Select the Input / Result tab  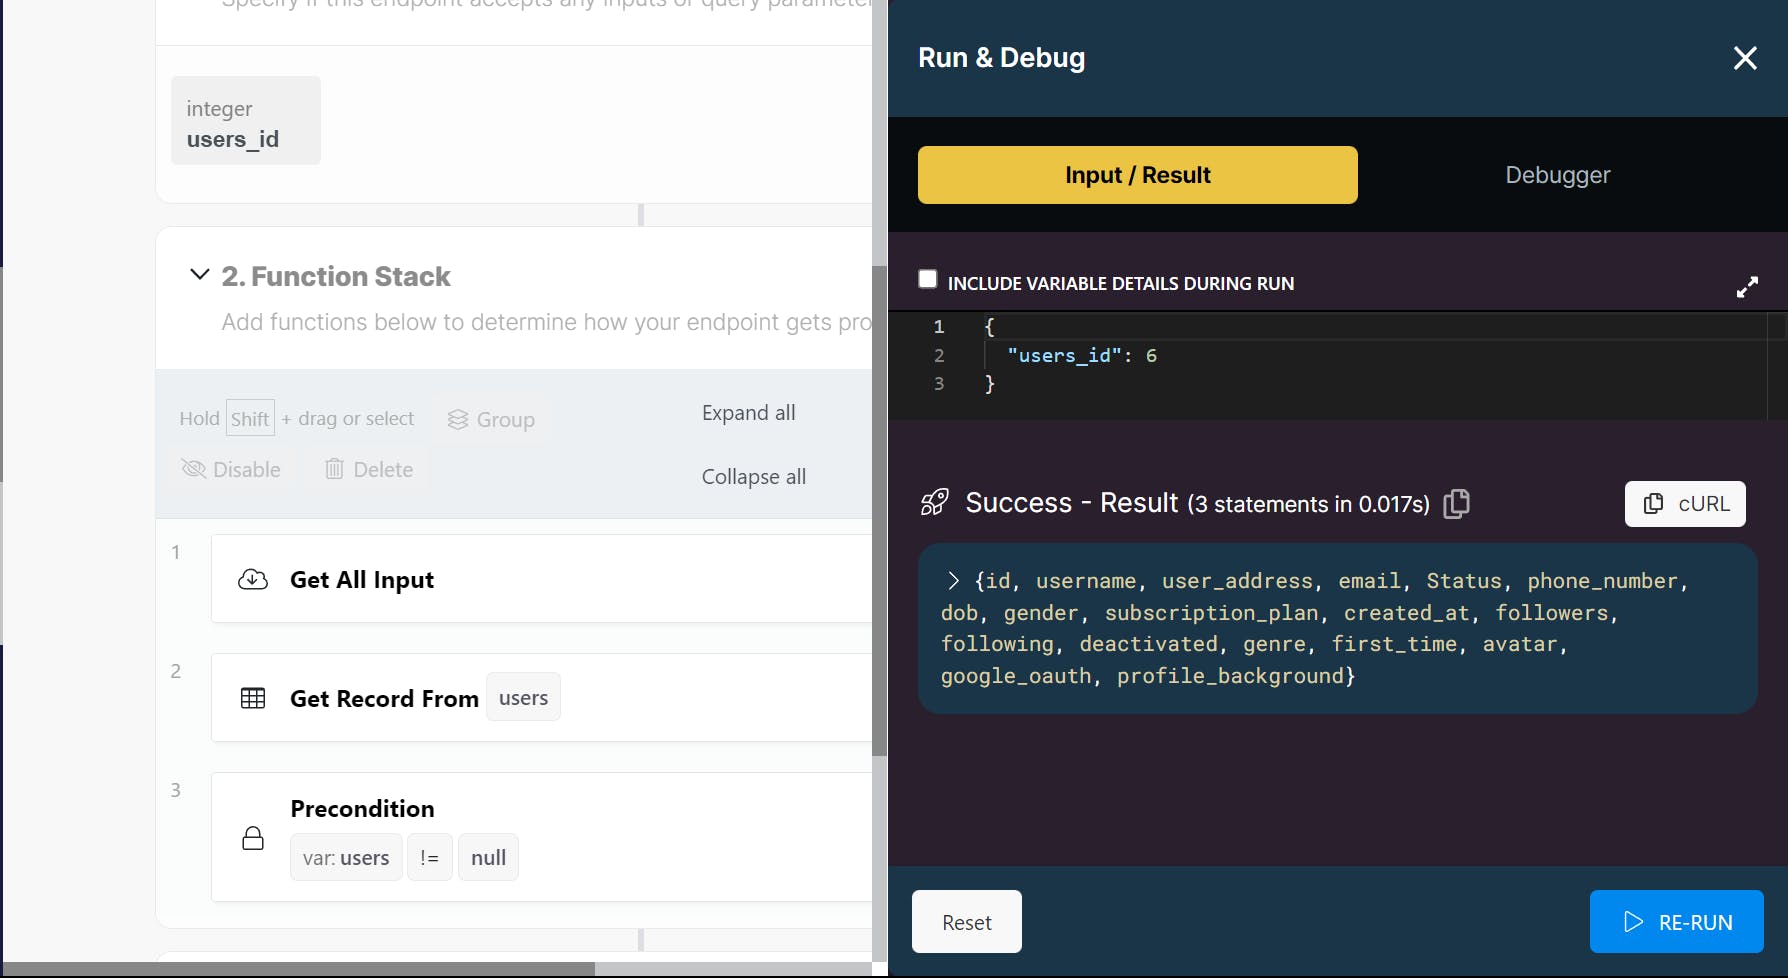[1137, 175]
